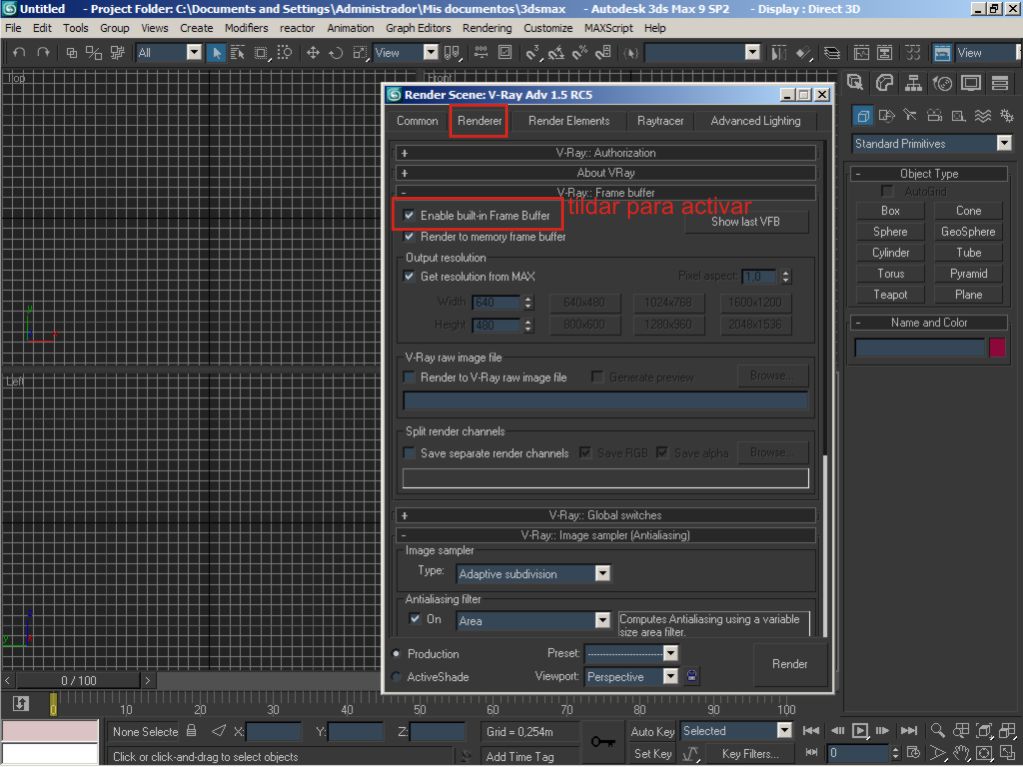Select the Shapes category icon
Image resolution: width=1023 pixels, height=767 pixels.
pos(886,116)
